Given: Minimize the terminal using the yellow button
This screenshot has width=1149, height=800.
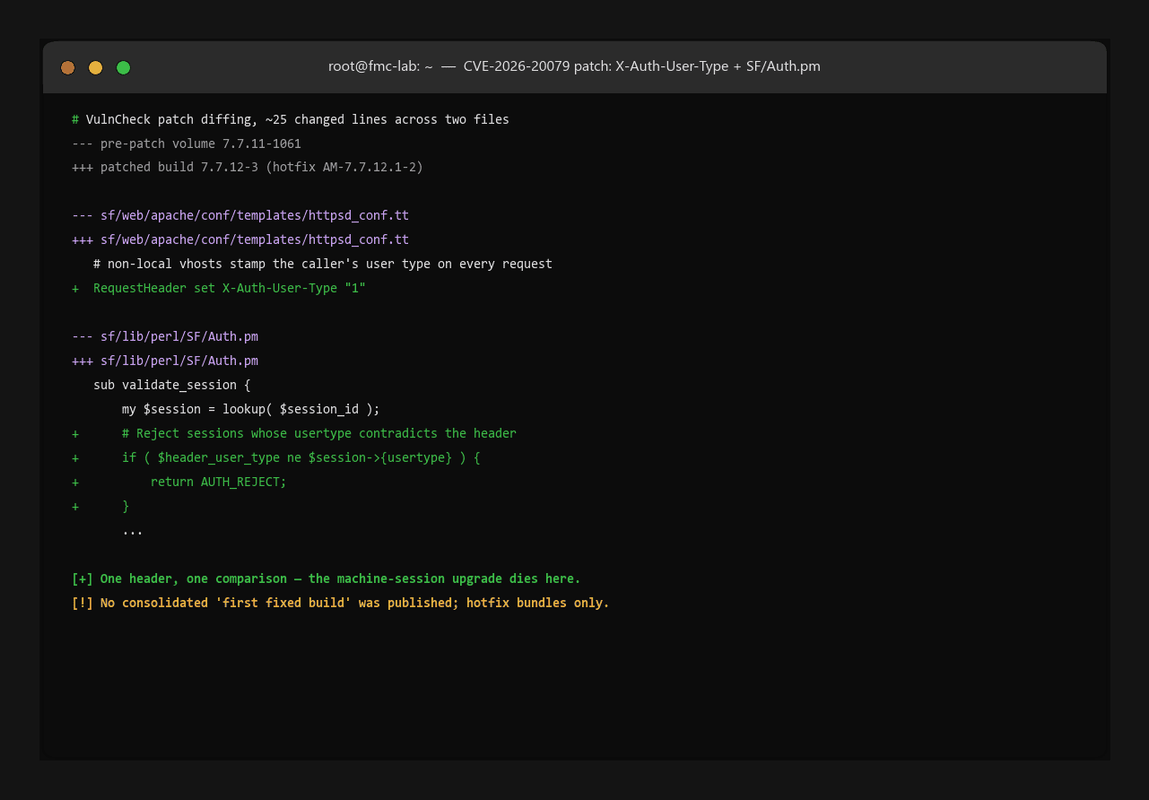Looking at the screenshot, I should 95,67.
